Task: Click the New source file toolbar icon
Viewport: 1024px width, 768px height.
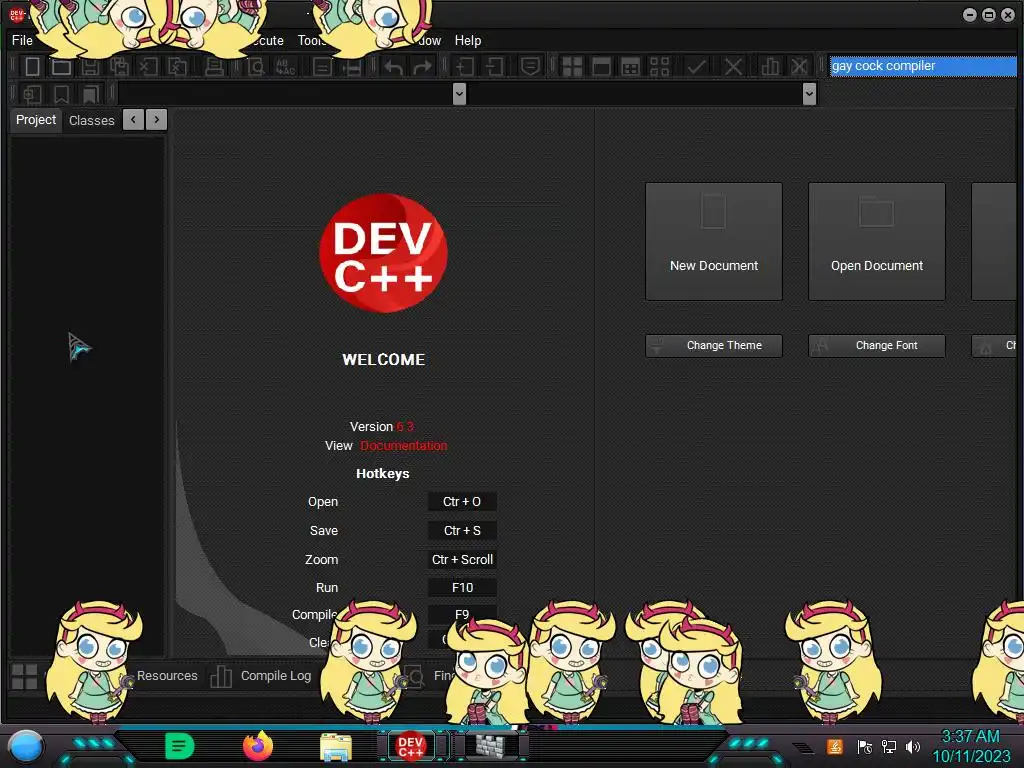Action: (32, 67)
